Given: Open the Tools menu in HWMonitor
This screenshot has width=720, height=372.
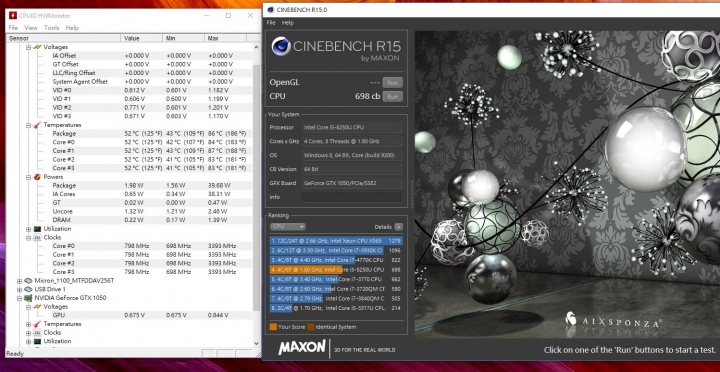Looking at the screenshot, I should coord(51,28).
